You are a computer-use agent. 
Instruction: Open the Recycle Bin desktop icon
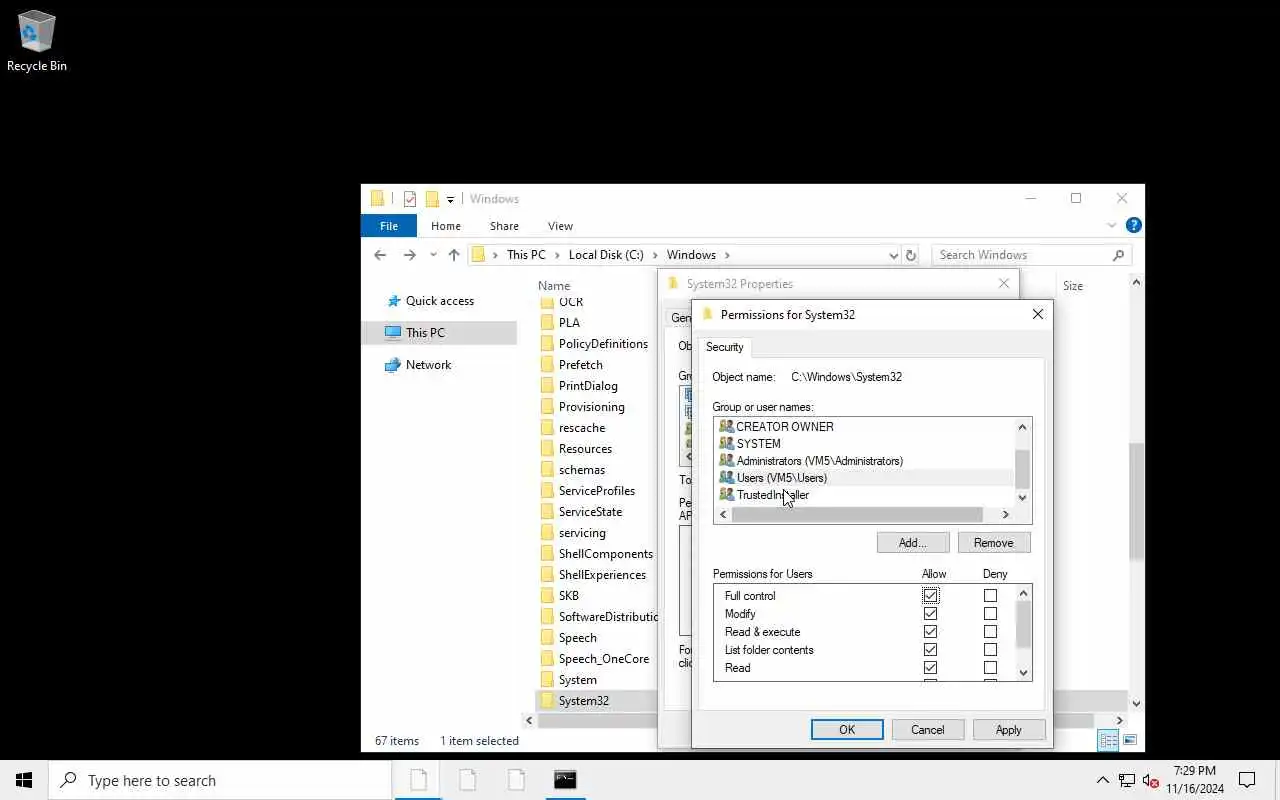tap(36, 40)
